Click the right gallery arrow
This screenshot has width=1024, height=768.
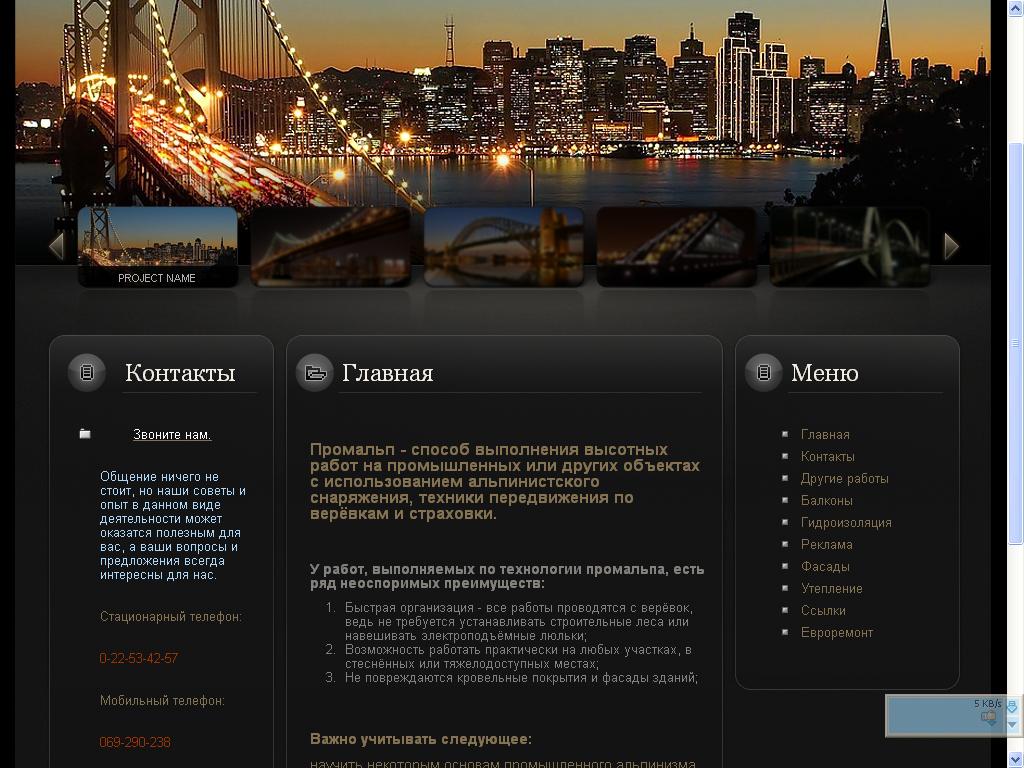point(952,246)
